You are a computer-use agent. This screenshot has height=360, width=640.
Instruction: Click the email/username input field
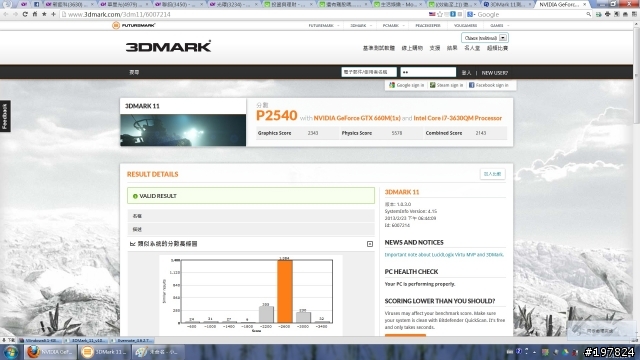pos(369,72)
